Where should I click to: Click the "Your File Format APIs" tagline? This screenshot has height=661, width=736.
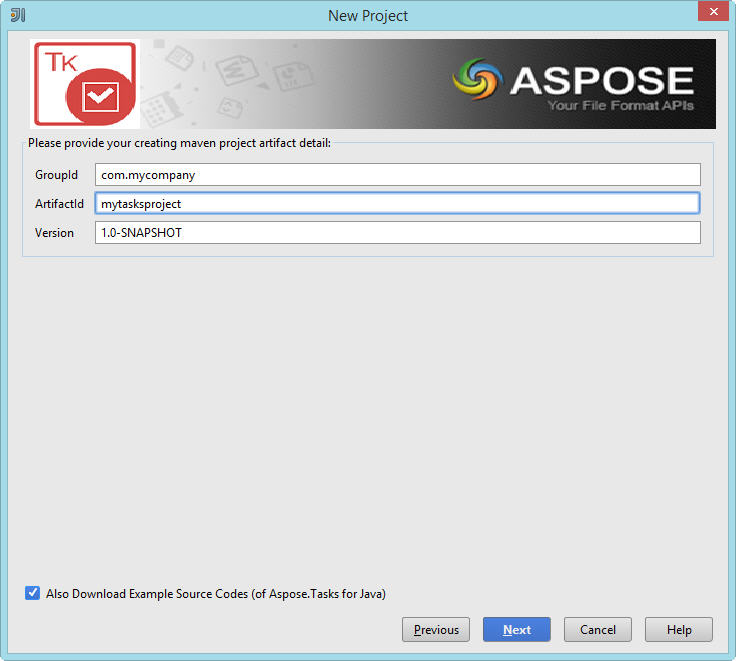(x=620, y=106)
